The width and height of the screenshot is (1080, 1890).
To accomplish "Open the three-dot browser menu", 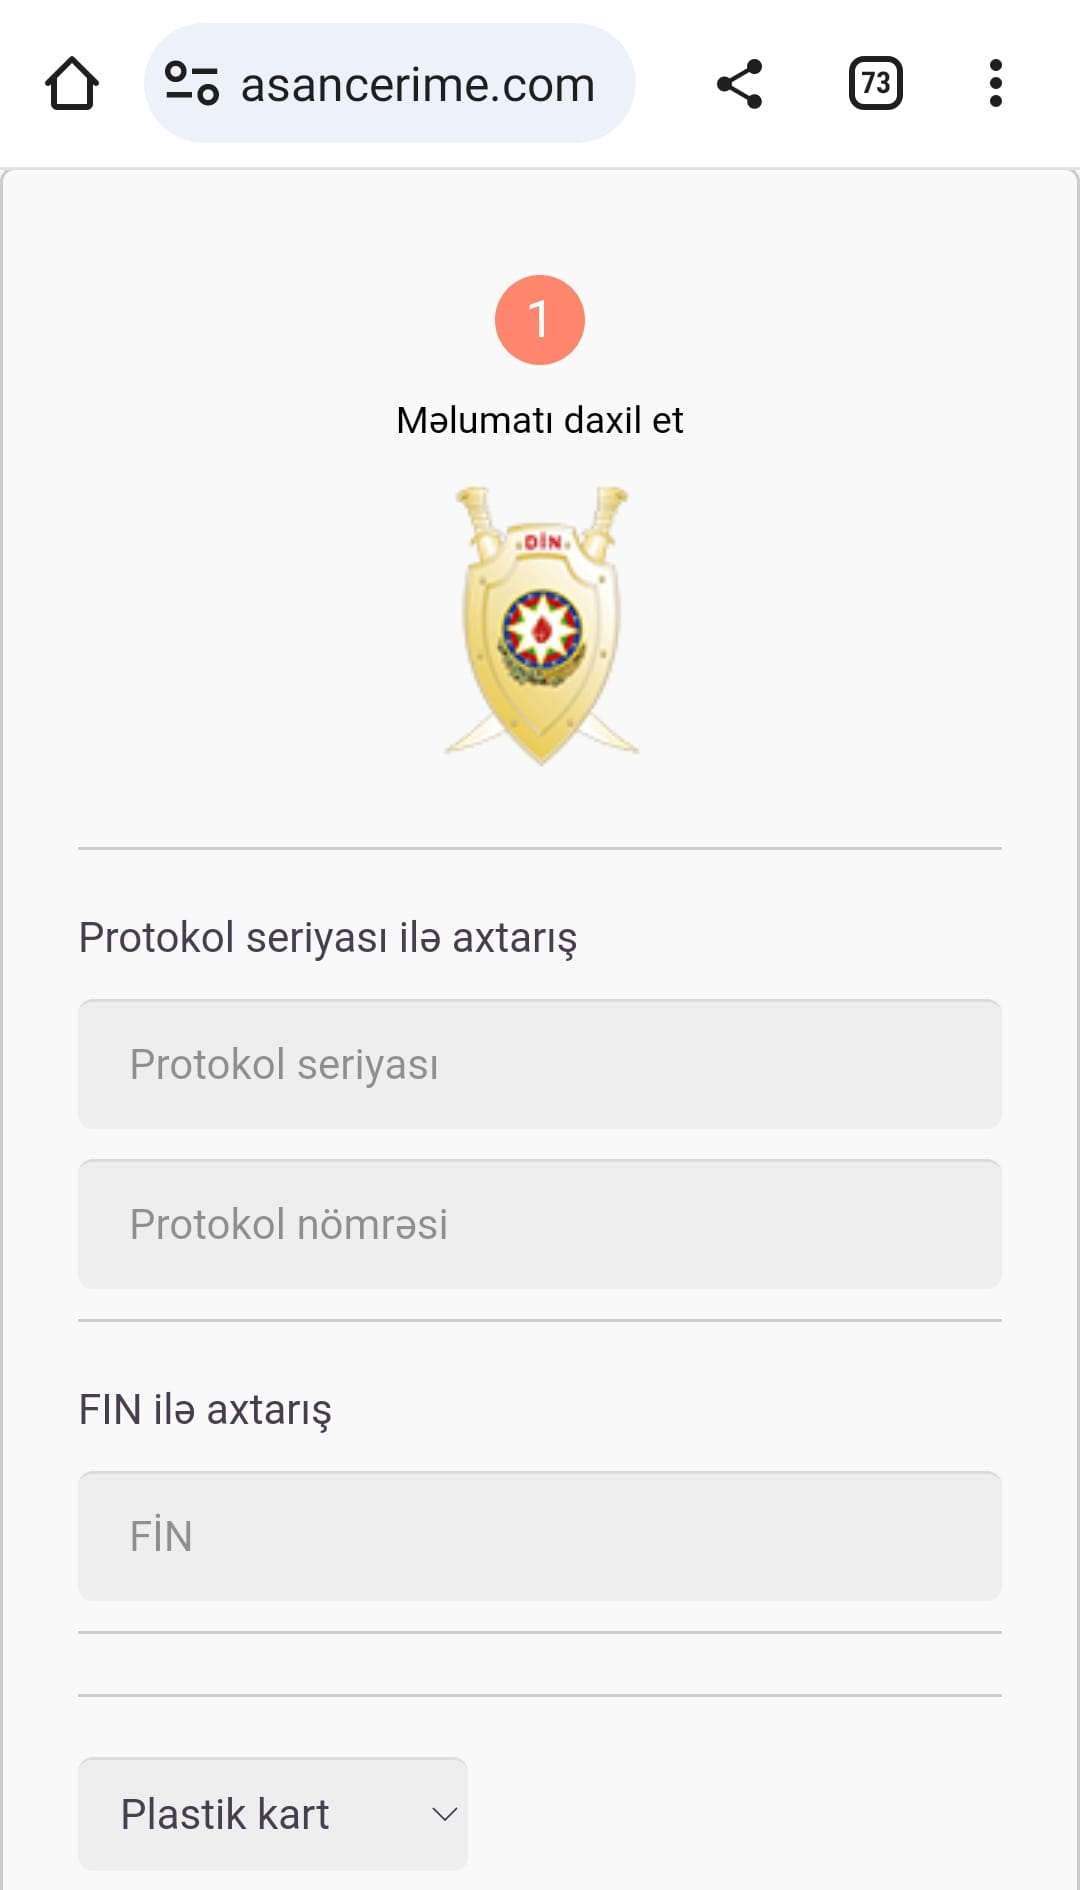I will click(995, 84).
